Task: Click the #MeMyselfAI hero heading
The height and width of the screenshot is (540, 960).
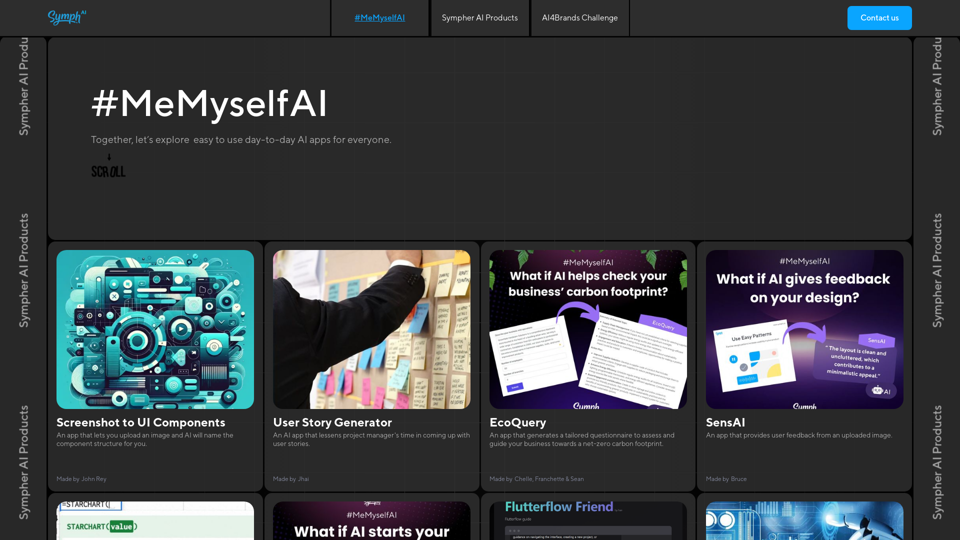Action: point(209,103)
